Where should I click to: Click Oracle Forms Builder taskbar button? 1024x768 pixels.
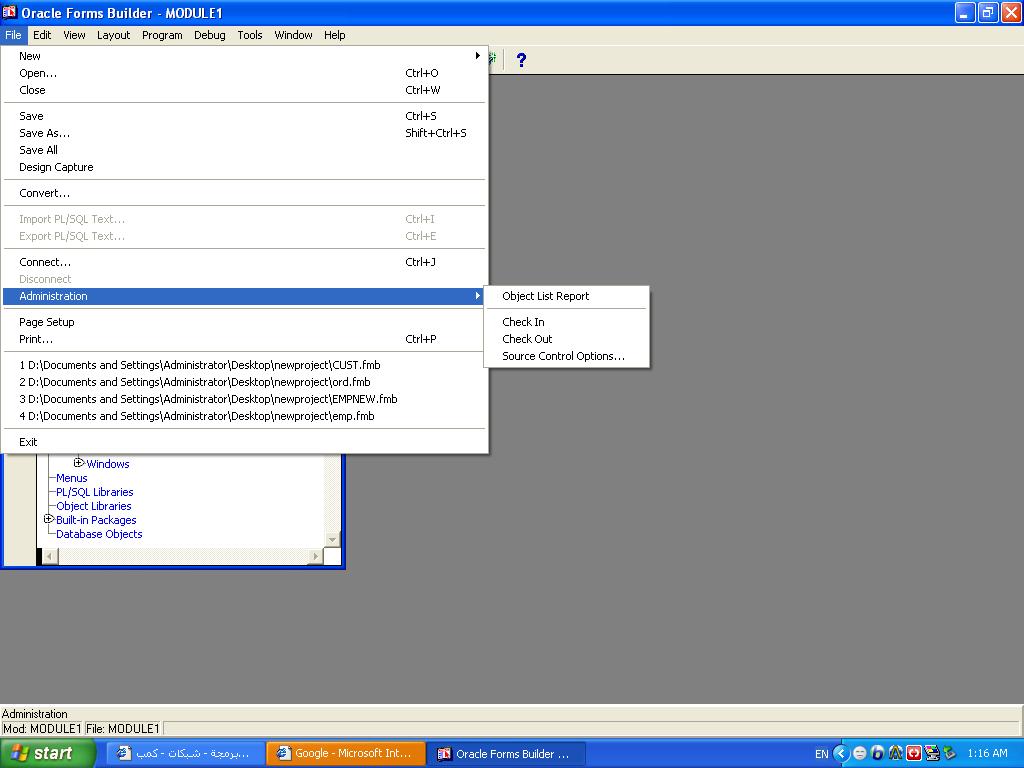(x=506, y=754)
